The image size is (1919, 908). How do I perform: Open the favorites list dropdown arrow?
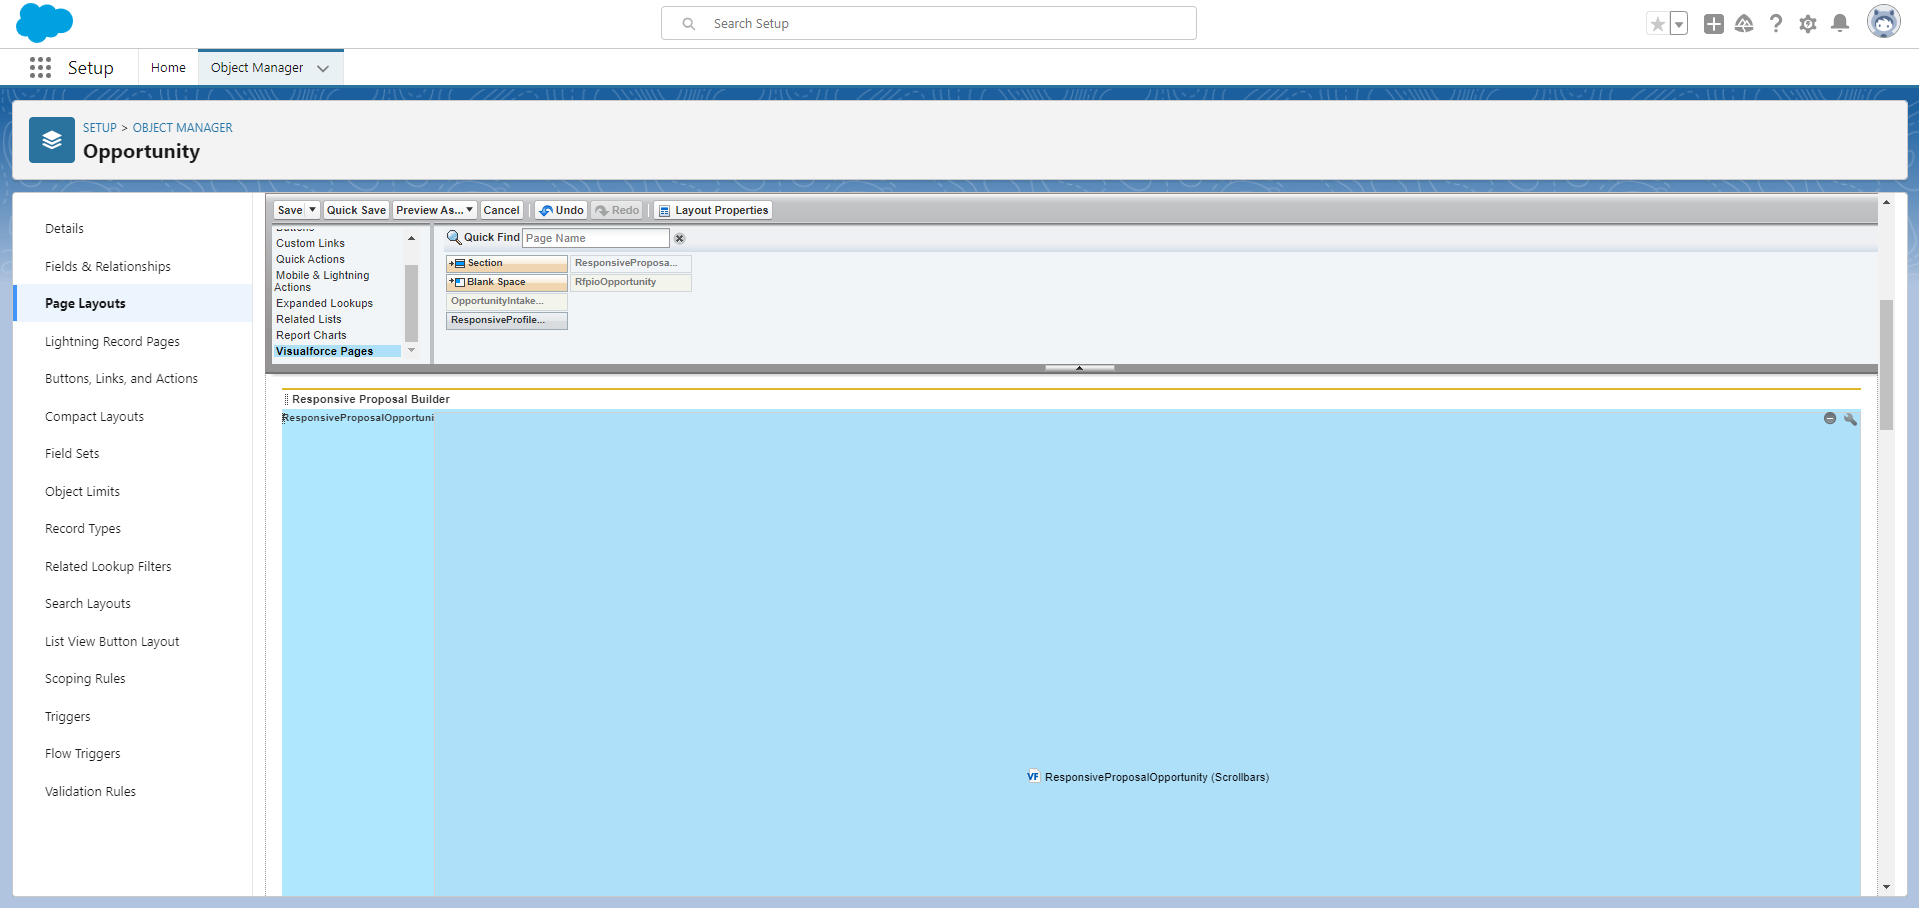click(x=1679, y=24)
